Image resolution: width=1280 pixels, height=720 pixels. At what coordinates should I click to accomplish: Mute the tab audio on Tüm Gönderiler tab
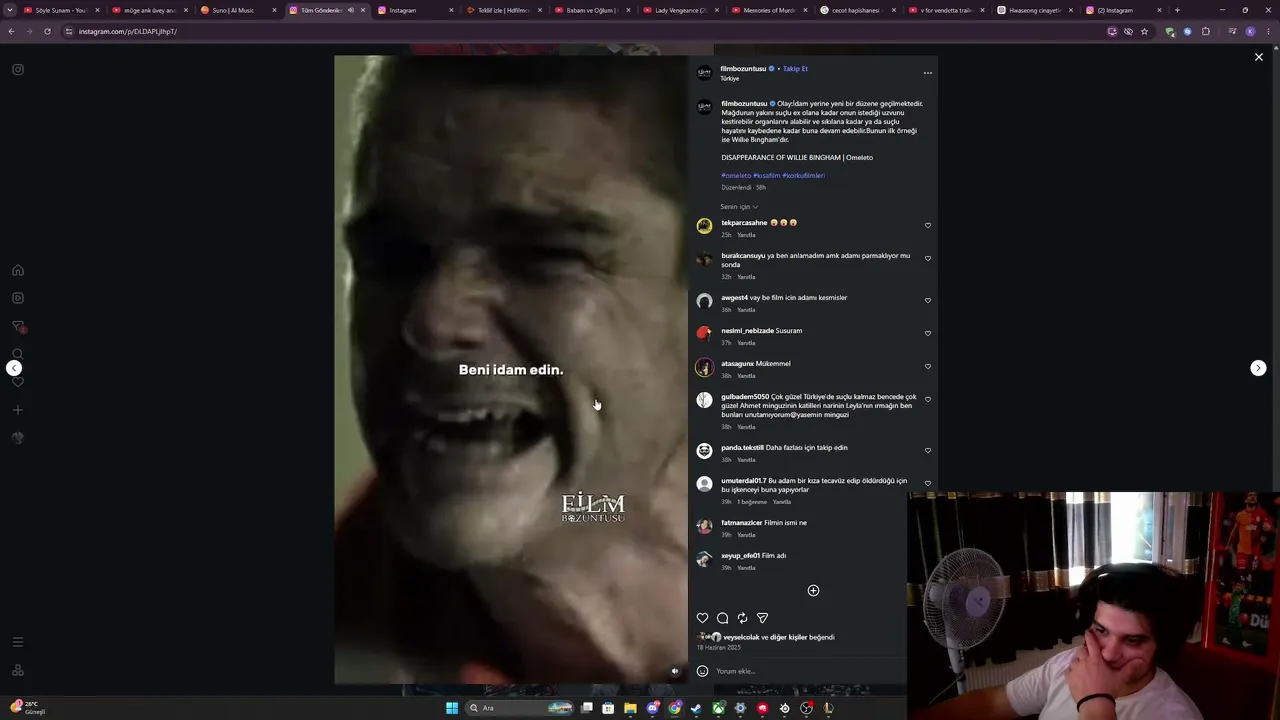coord(350,10)
